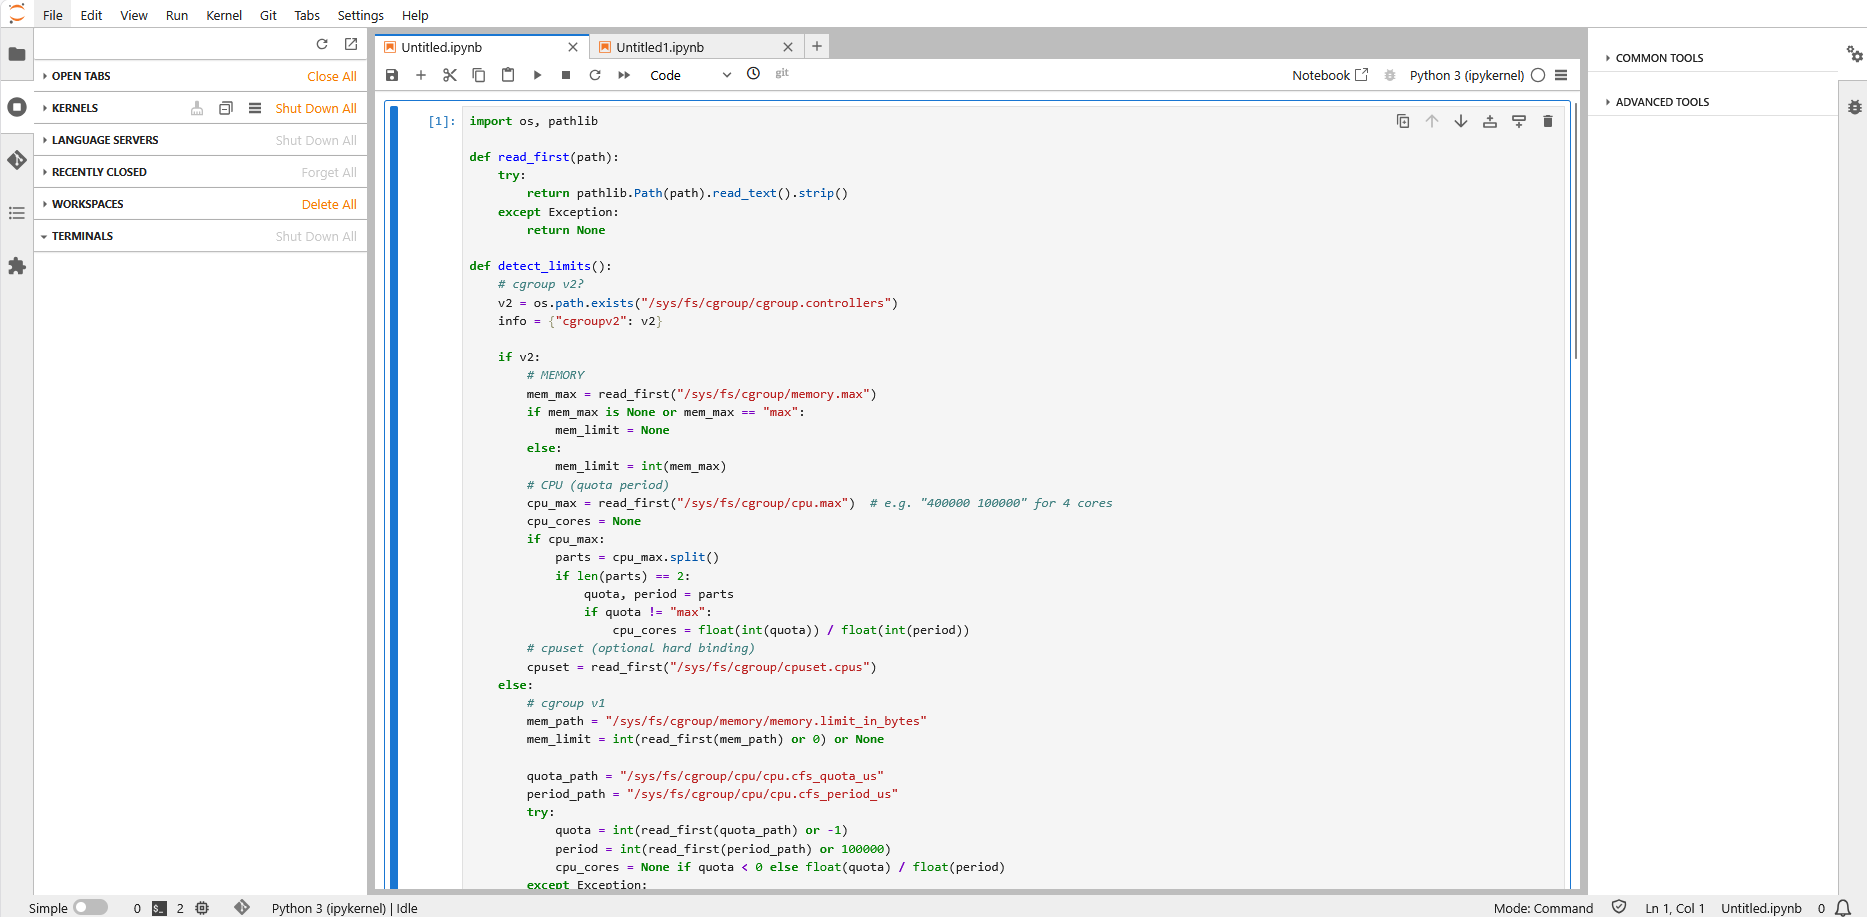This screenshot has width=1867, height=917.
Task: Restart kernel and run all cells
Action: tap(624, 75)
